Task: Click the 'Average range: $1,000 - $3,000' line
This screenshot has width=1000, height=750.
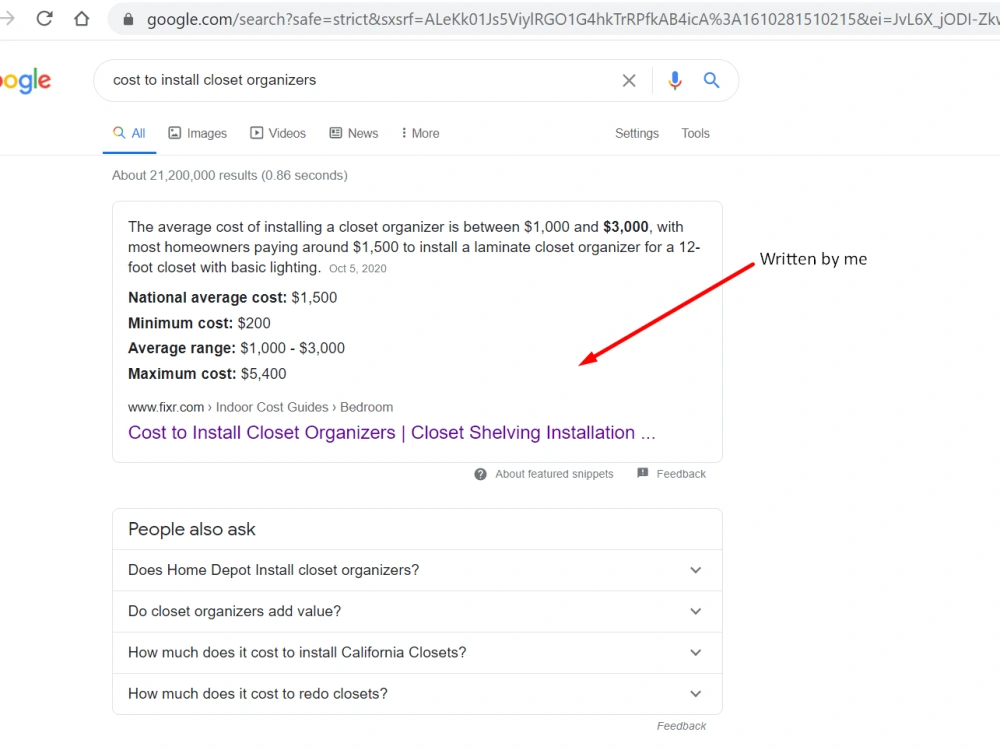Action: click(x=236, y=348)
